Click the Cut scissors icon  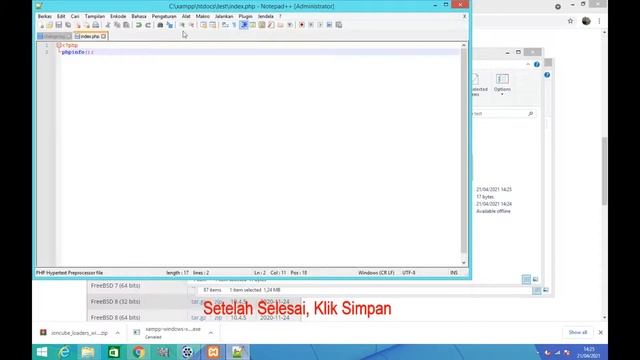(108, 25)
